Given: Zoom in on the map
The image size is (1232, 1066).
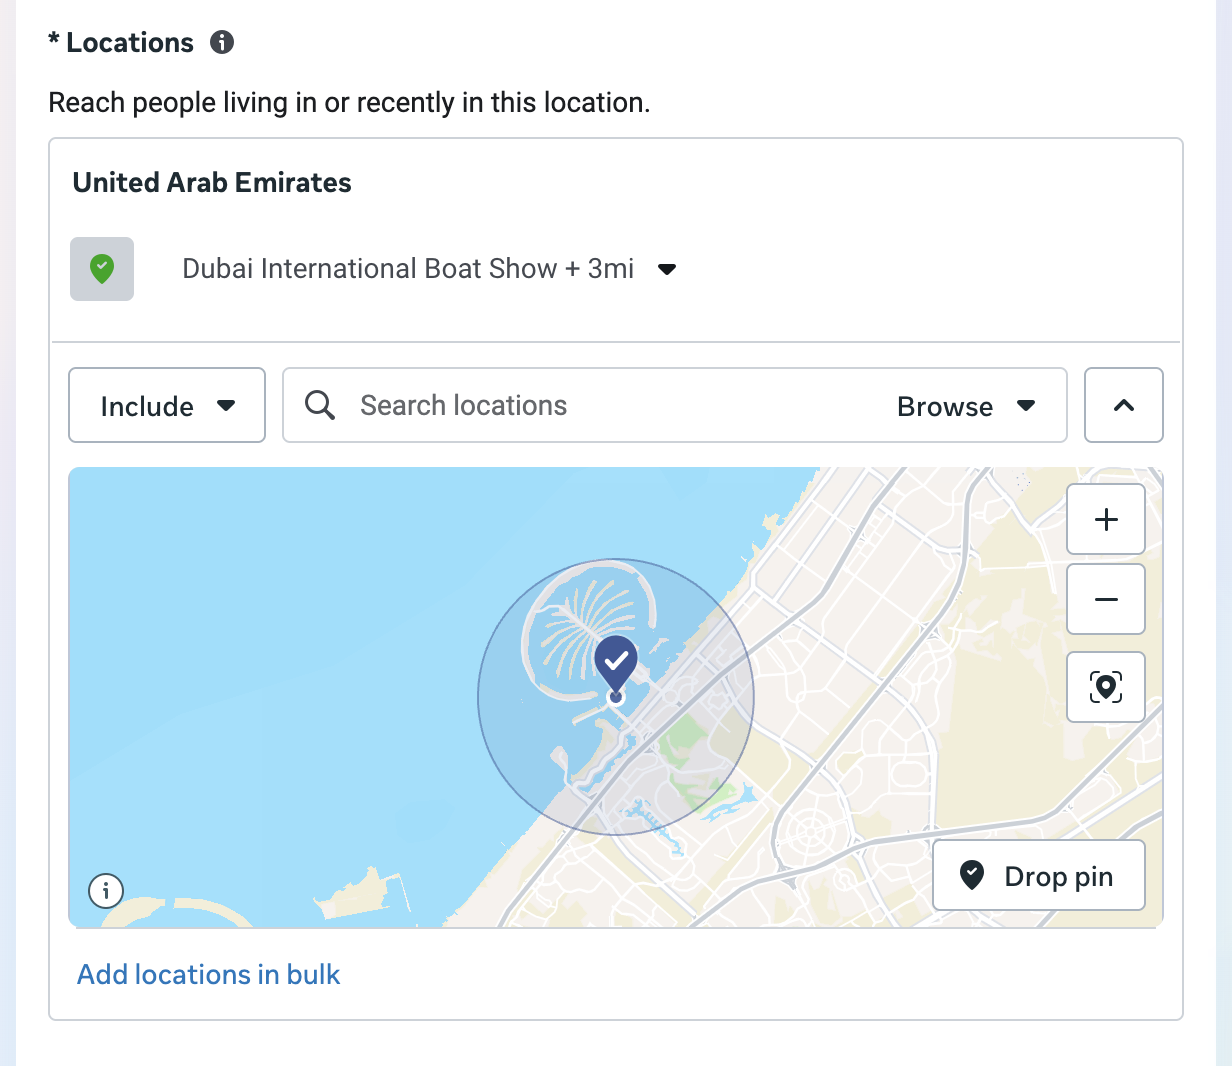Looking at the screenshot, I should [1105, 519].
